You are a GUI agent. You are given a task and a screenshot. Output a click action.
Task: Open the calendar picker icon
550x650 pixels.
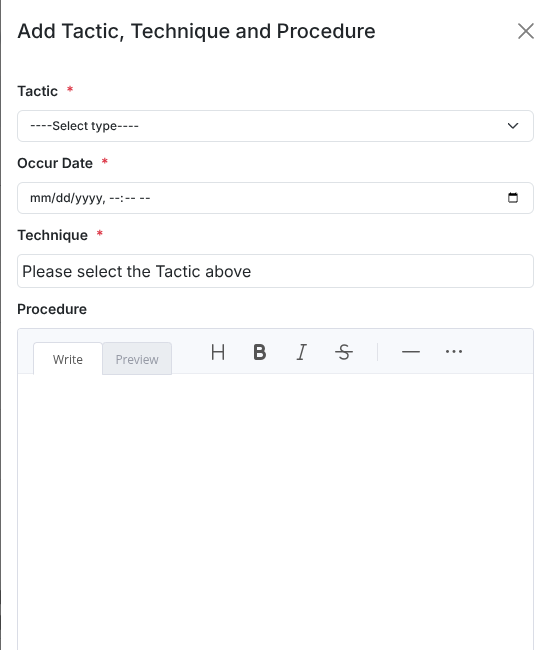(513, 198)
